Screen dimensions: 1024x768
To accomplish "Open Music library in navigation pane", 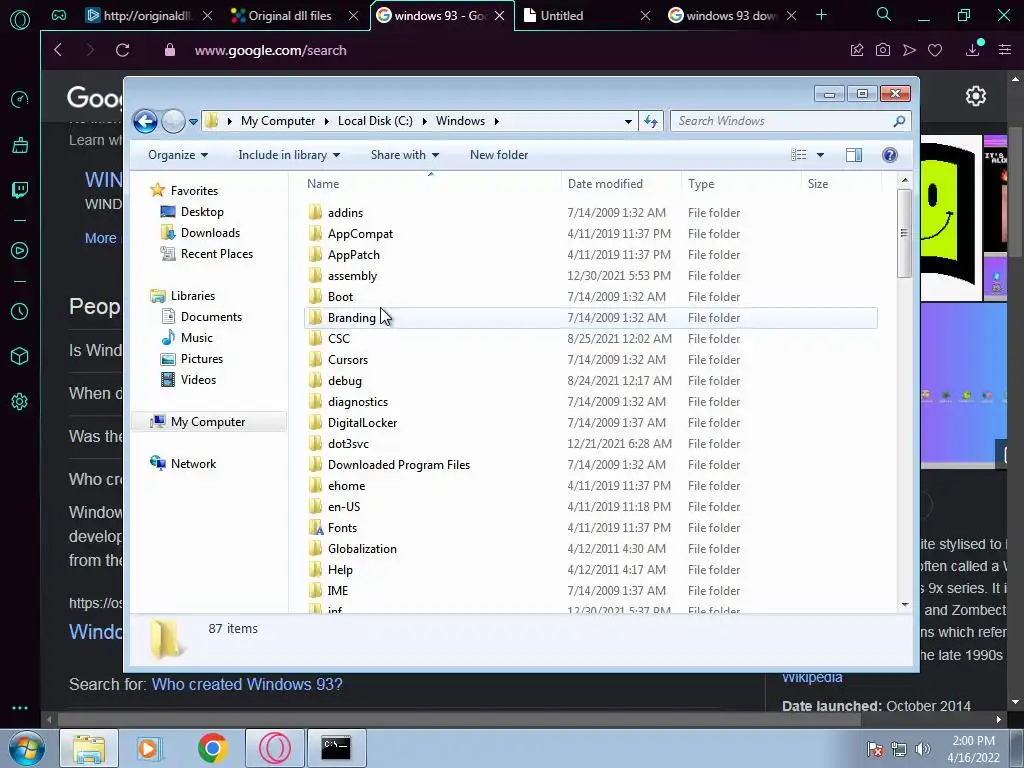I will (197, 338).
